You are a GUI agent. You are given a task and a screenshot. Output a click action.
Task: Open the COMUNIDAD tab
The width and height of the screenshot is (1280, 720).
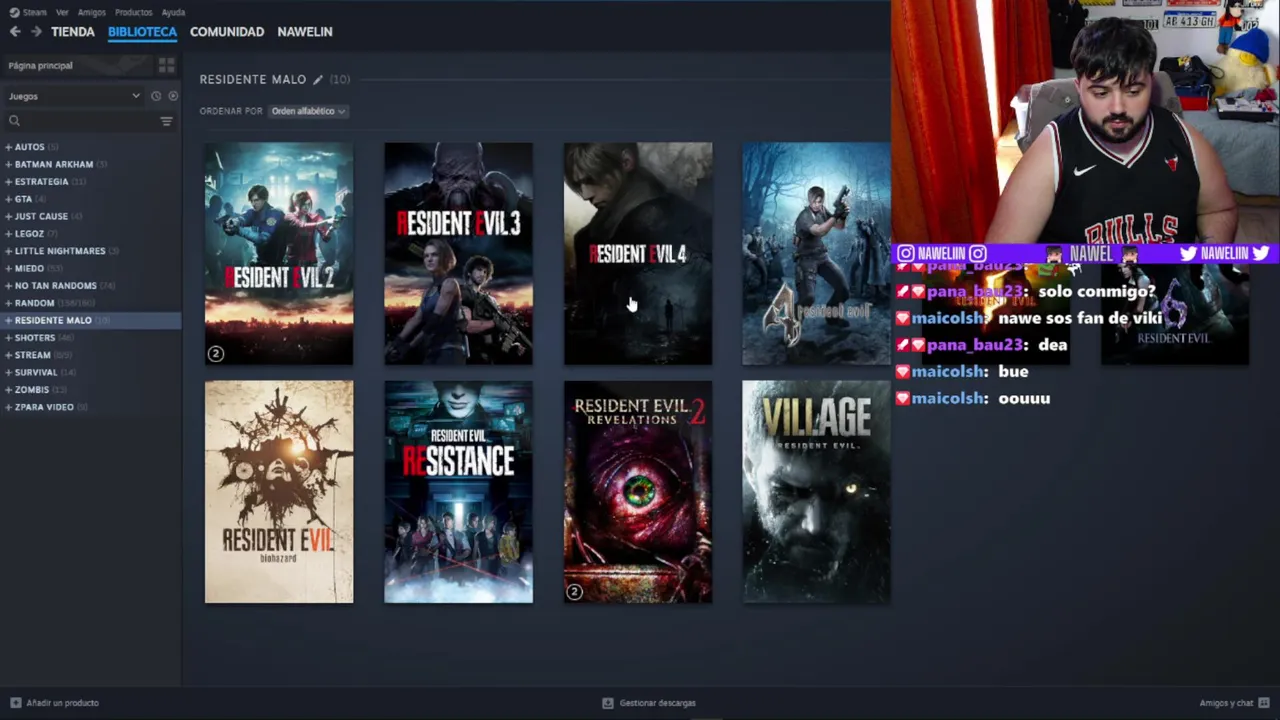(x=227, y=32)
